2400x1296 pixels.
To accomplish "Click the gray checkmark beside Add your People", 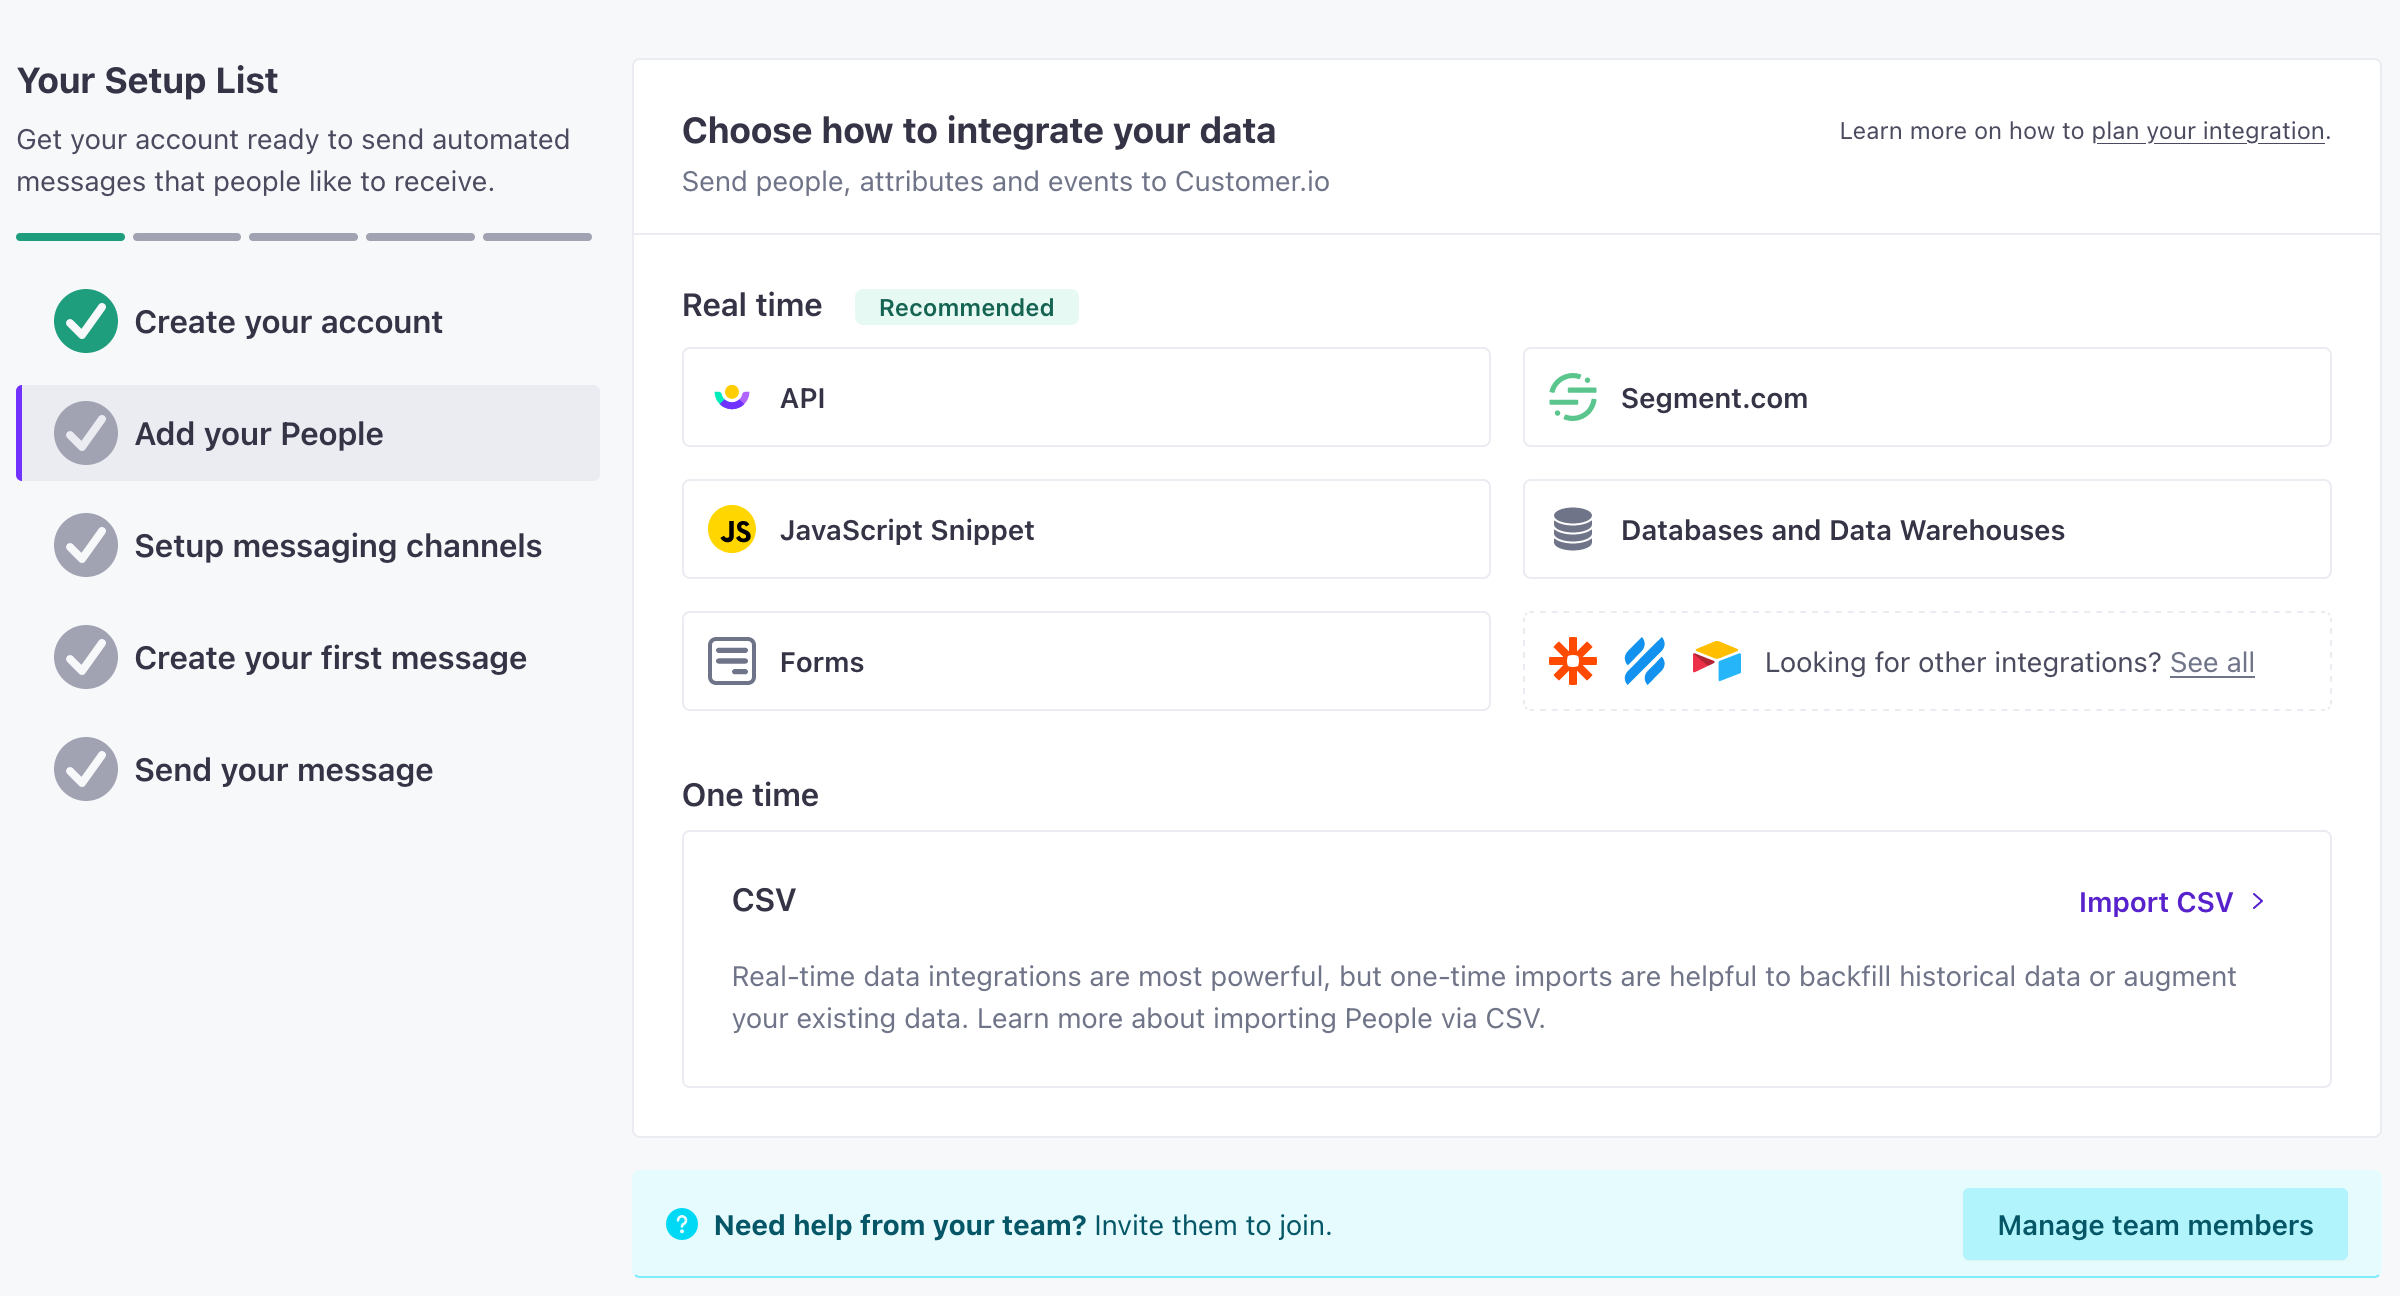I will [x=86, y=433].
